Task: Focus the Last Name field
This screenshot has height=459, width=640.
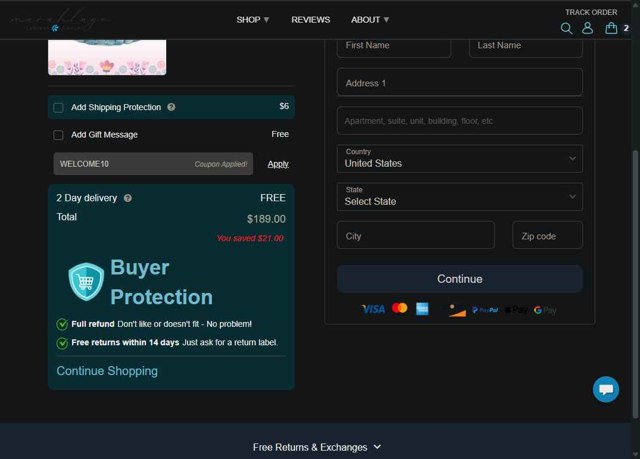Action: pos(526,46)
